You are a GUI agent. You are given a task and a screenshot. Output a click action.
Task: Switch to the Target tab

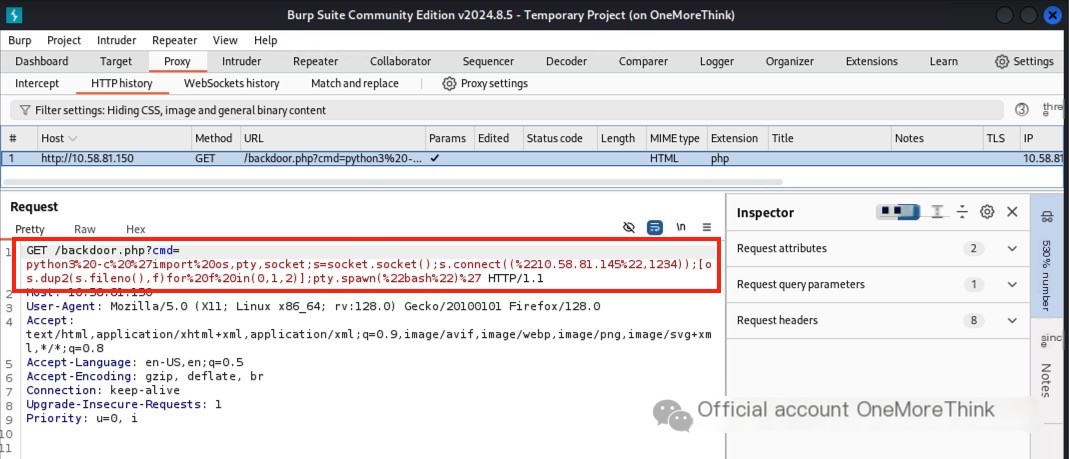pos(116,61)
